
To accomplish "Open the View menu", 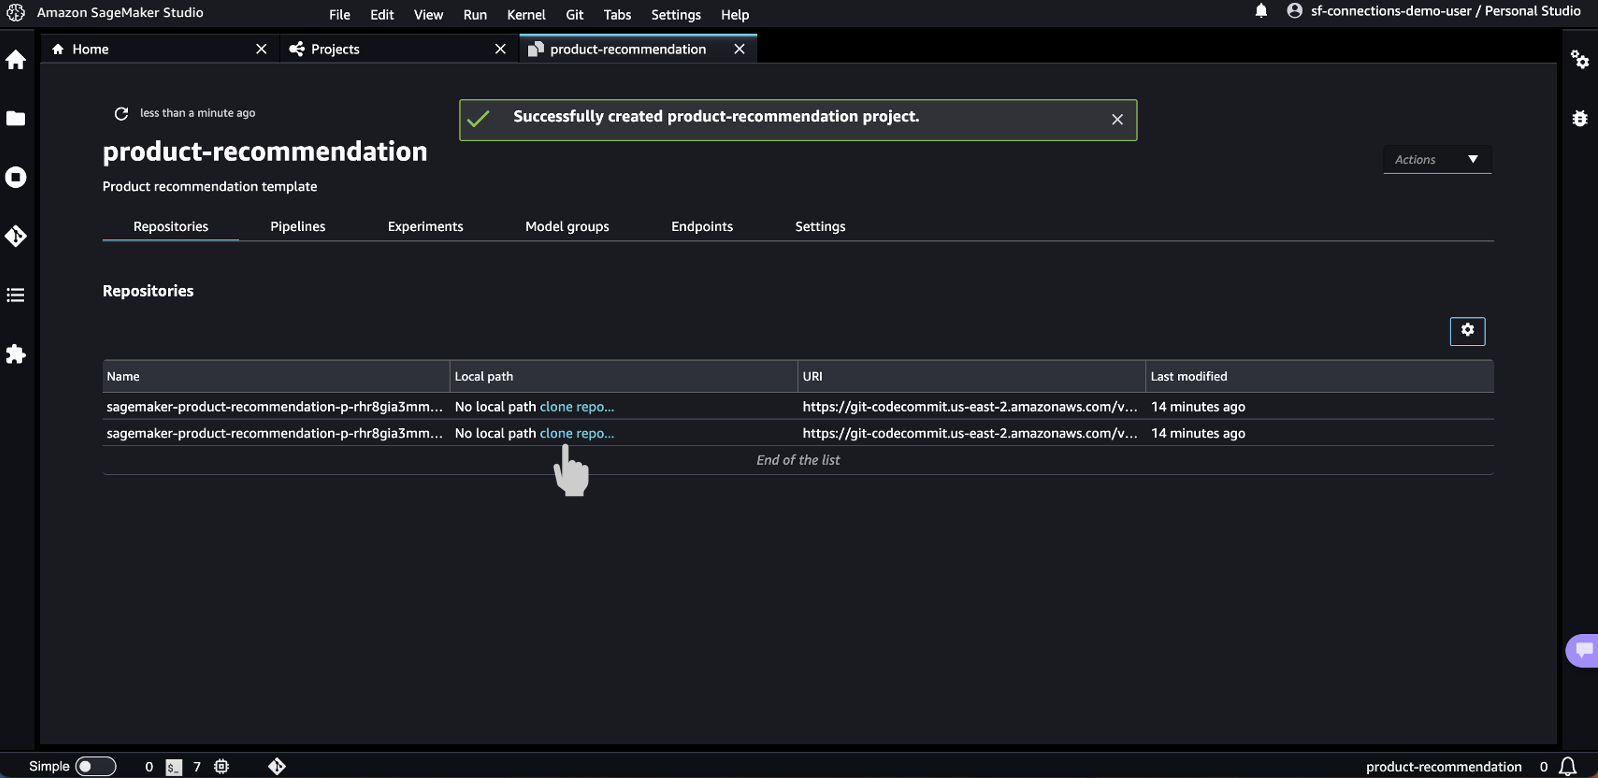I will click(428, 15).
